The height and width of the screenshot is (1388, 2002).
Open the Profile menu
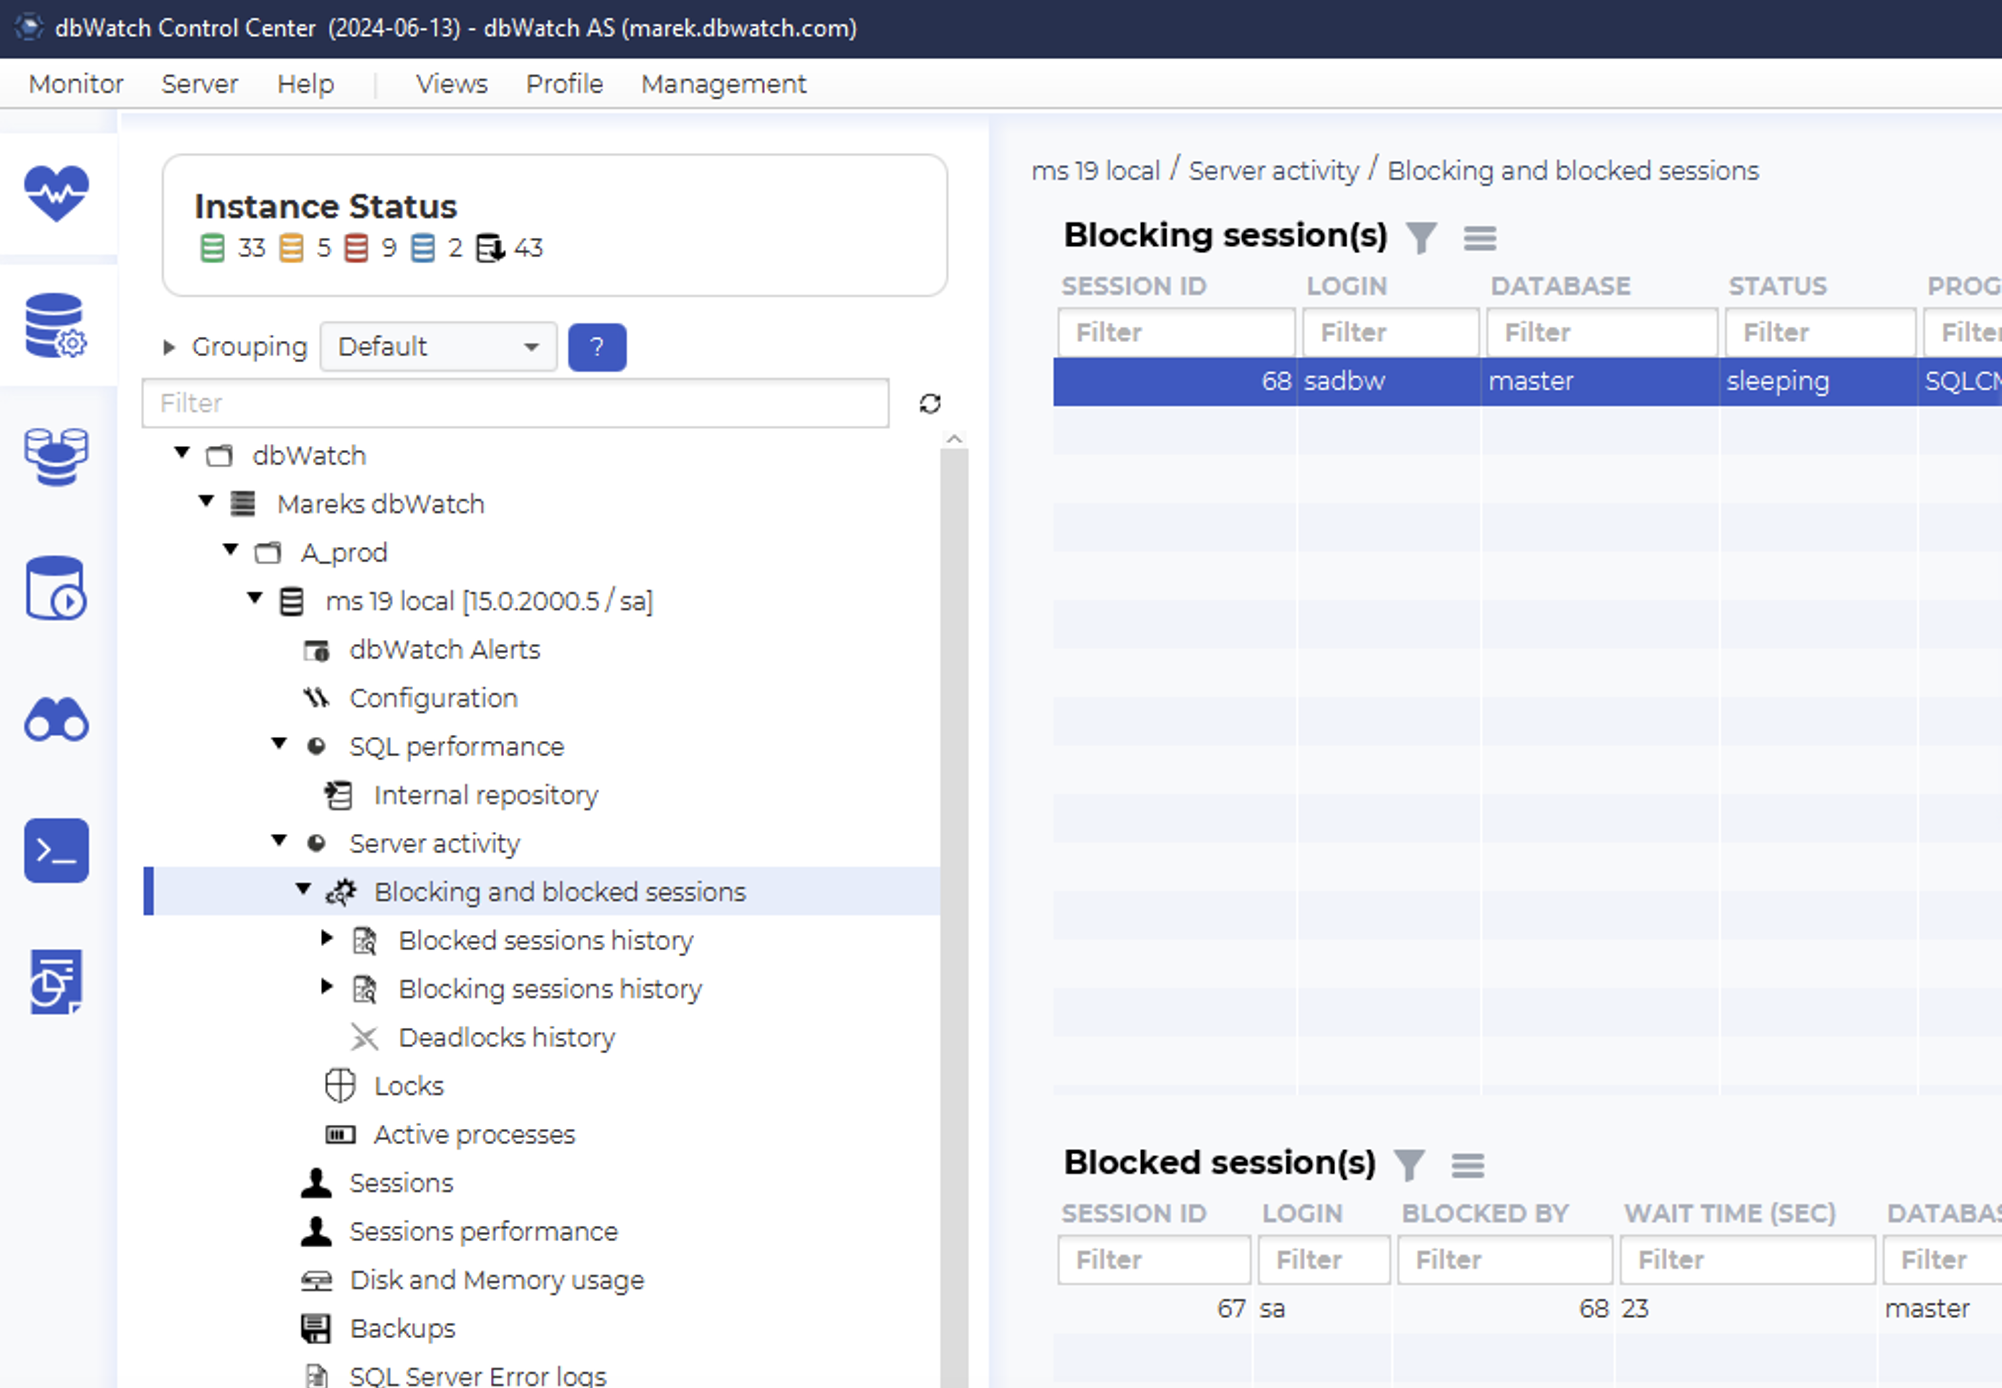pos(563,84)
